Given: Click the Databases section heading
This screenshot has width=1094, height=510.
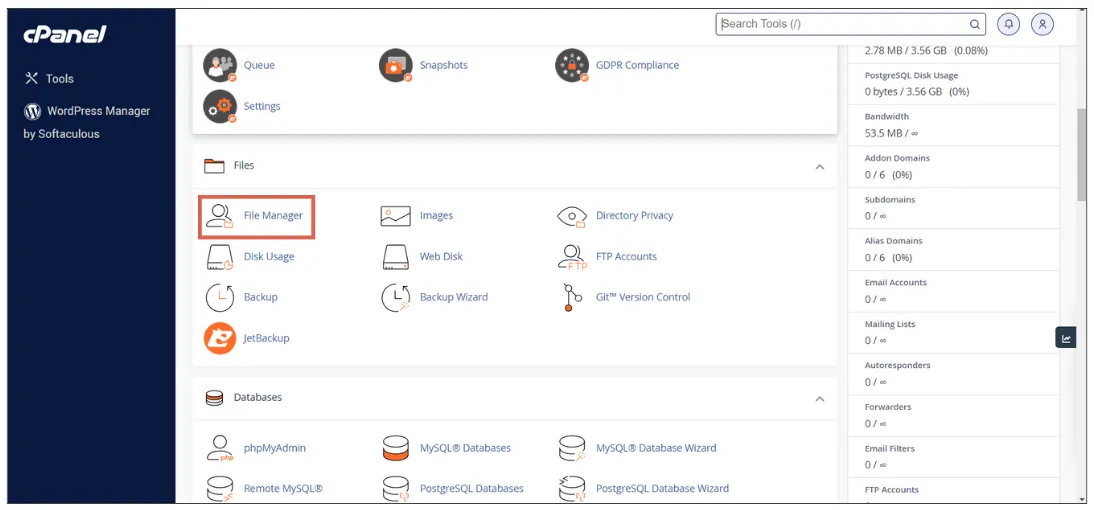Looking at the screenshot, I should (x=257, y=398).
